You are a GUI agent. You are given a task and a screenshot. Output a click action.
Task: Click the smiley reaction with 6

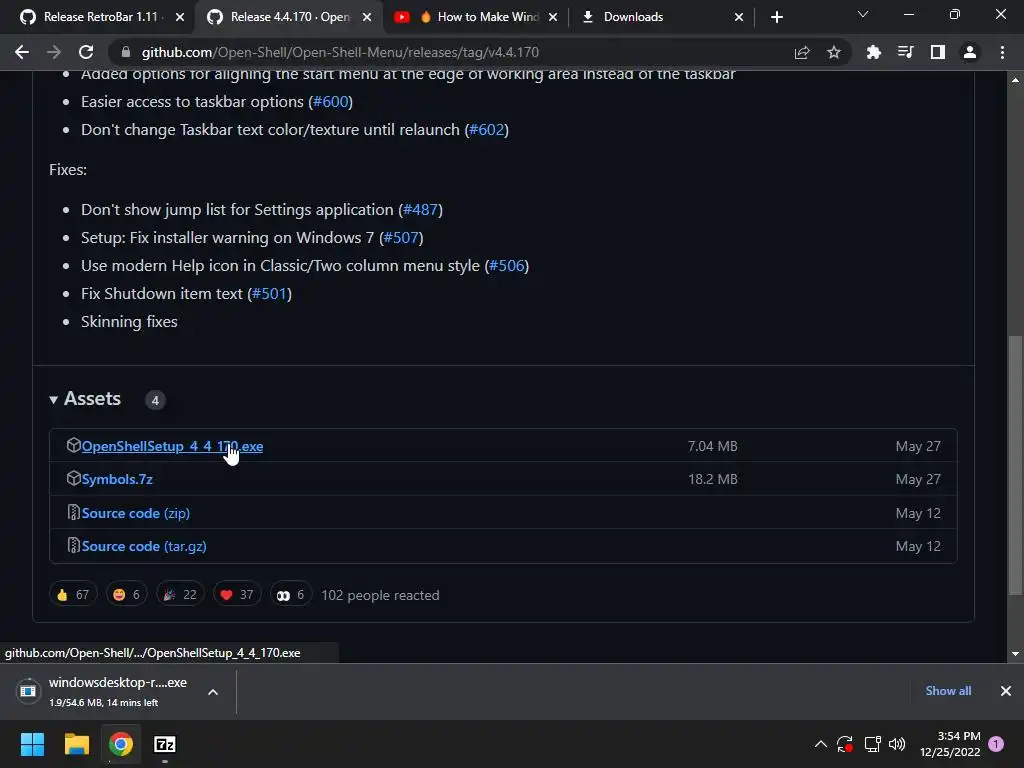point(127,594)
